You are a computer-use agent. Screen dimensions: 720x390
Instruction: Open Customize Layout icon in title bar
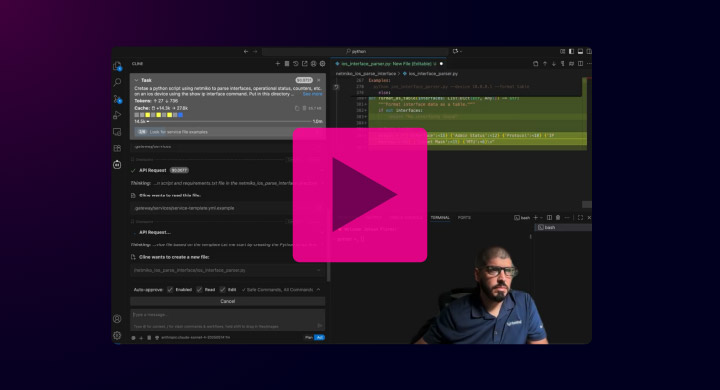[x=562, y=51]
